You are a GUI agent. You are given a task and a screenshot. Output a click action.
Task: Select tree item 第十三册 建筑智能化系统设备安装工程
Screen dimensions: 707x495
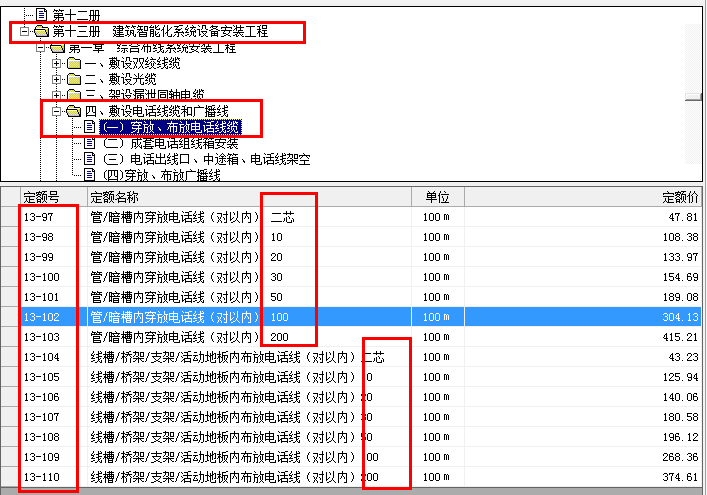[160, 32]
